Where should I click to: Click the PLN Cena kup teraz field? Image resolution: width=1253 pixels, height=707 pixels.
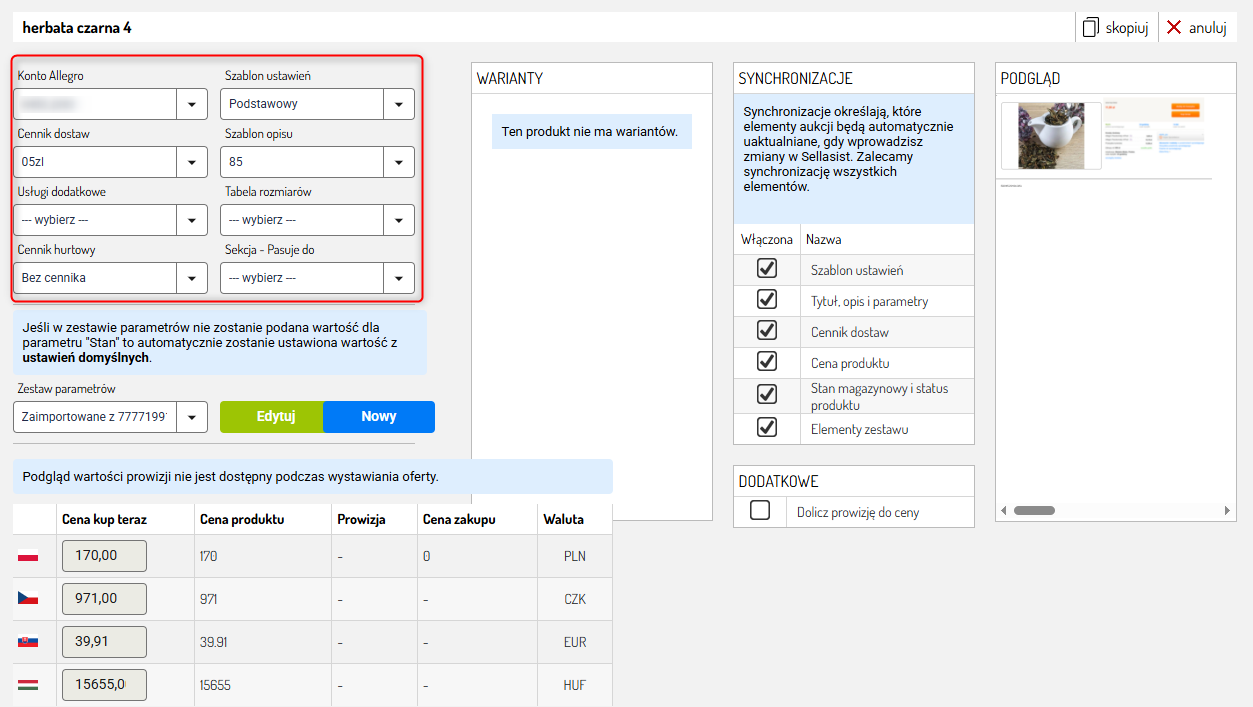[104, 556]
